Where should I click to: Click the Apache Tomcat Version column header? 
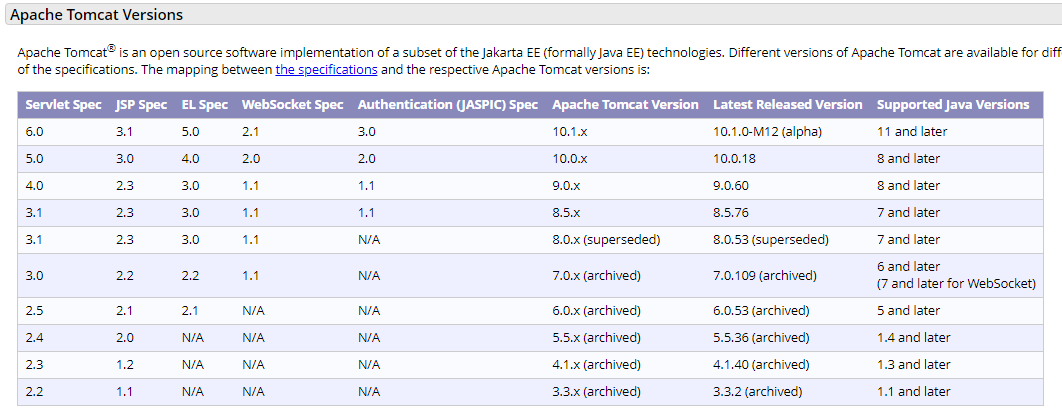(x=625, y=105)
